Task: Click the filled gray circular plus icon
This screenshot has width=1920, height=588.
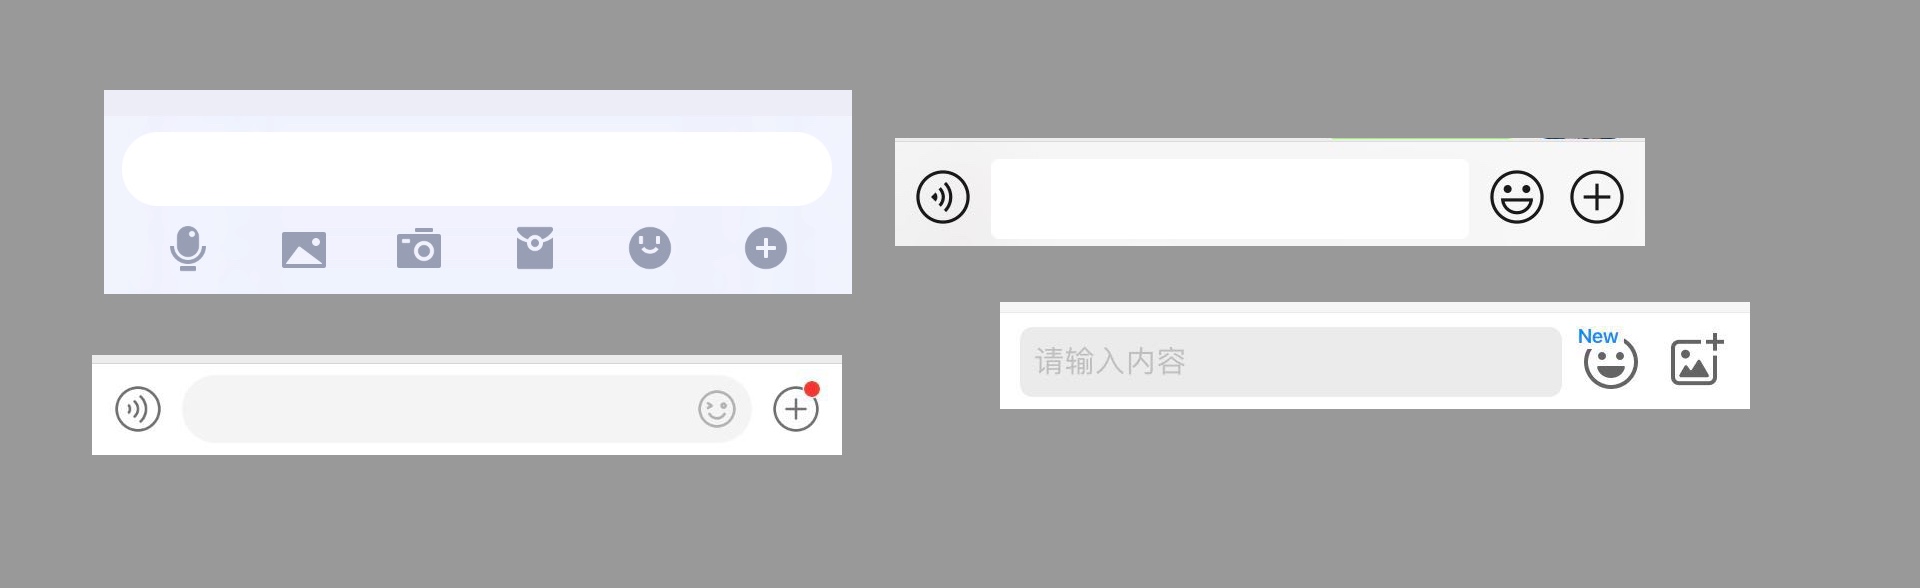Action: pos(766,248)
